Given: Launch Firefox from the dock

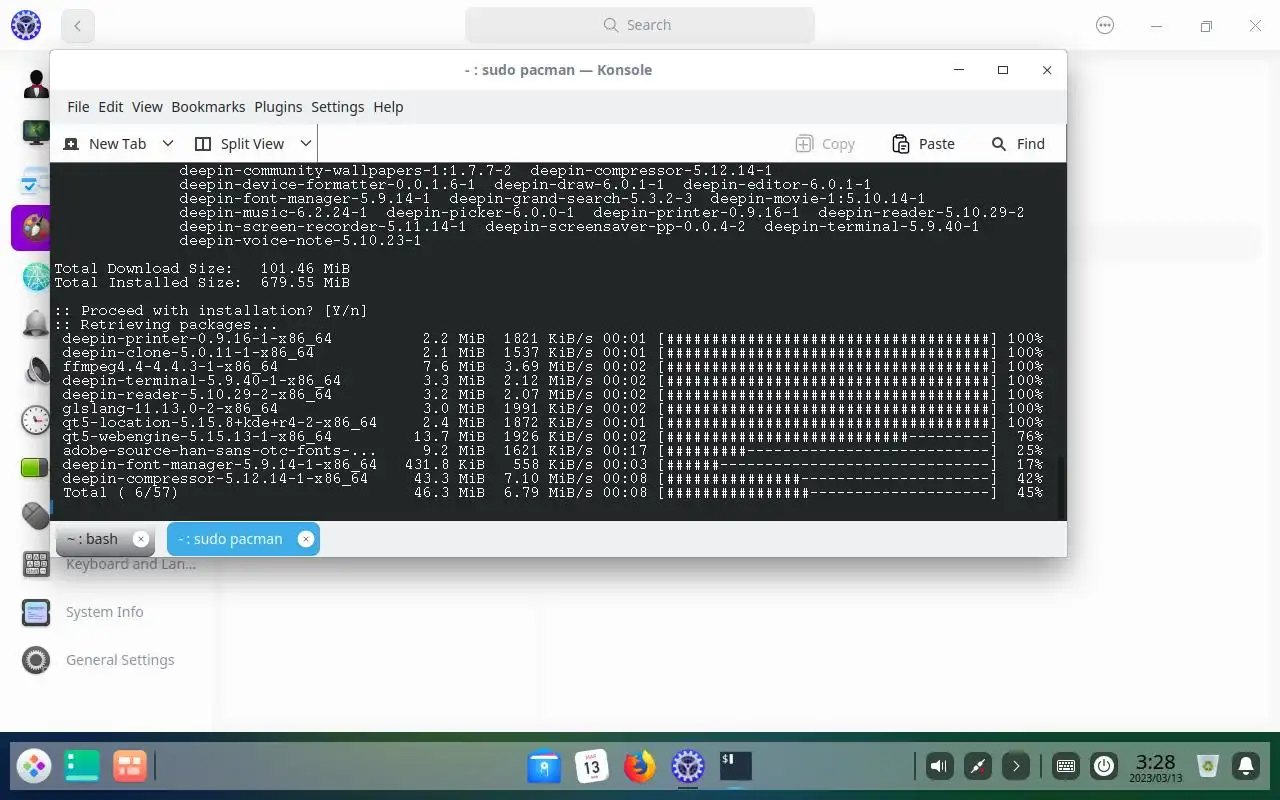Looking at the screenshot, I should tap(640, 767).
